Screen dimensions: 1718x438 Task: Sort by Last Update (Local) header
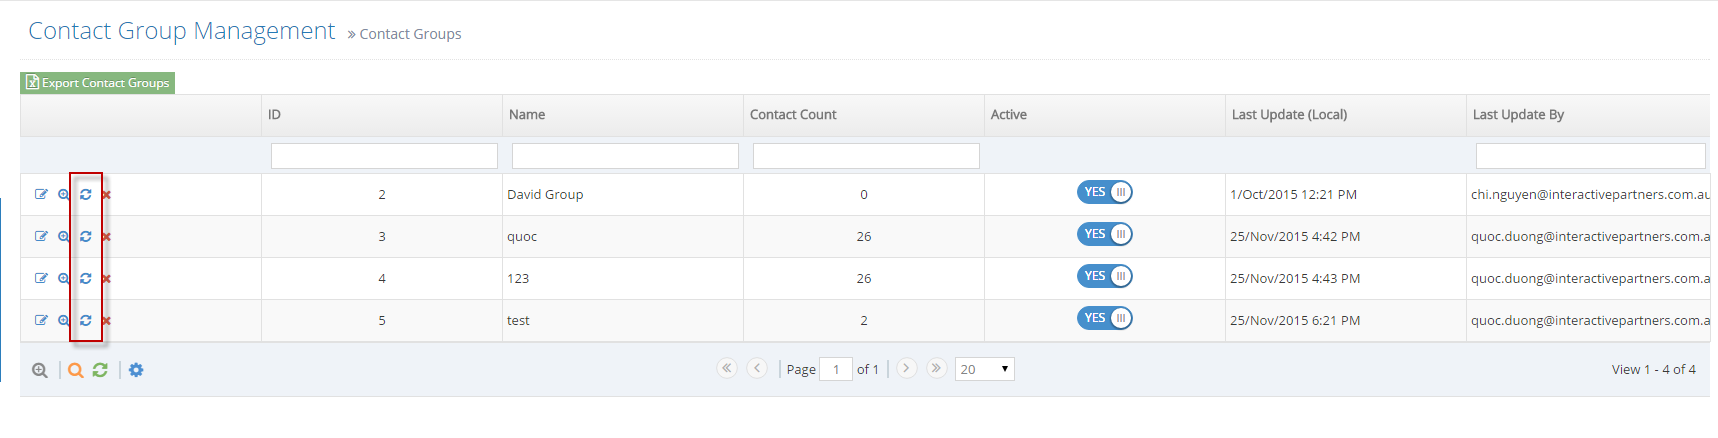[1289, 115]
